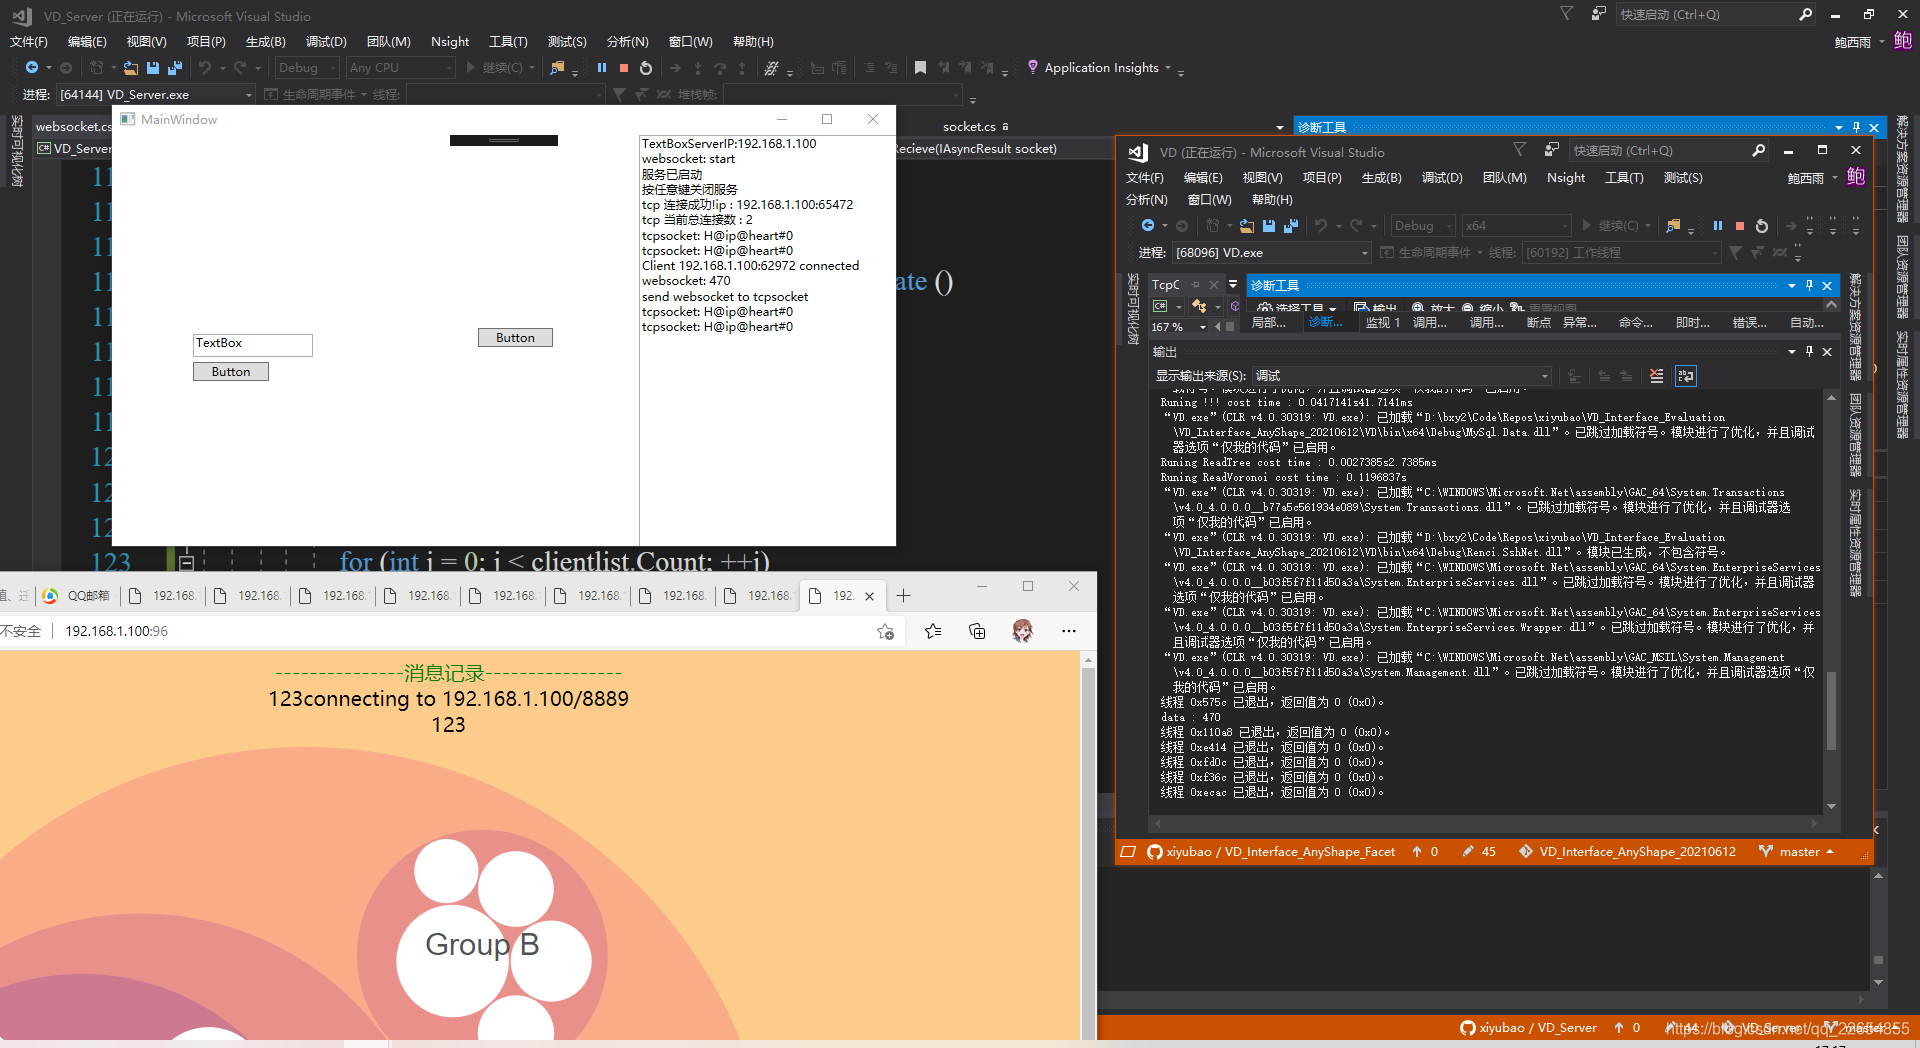
Task: Open 文件(F) menu in VD_Server window
Action: [x=29, y=41]
